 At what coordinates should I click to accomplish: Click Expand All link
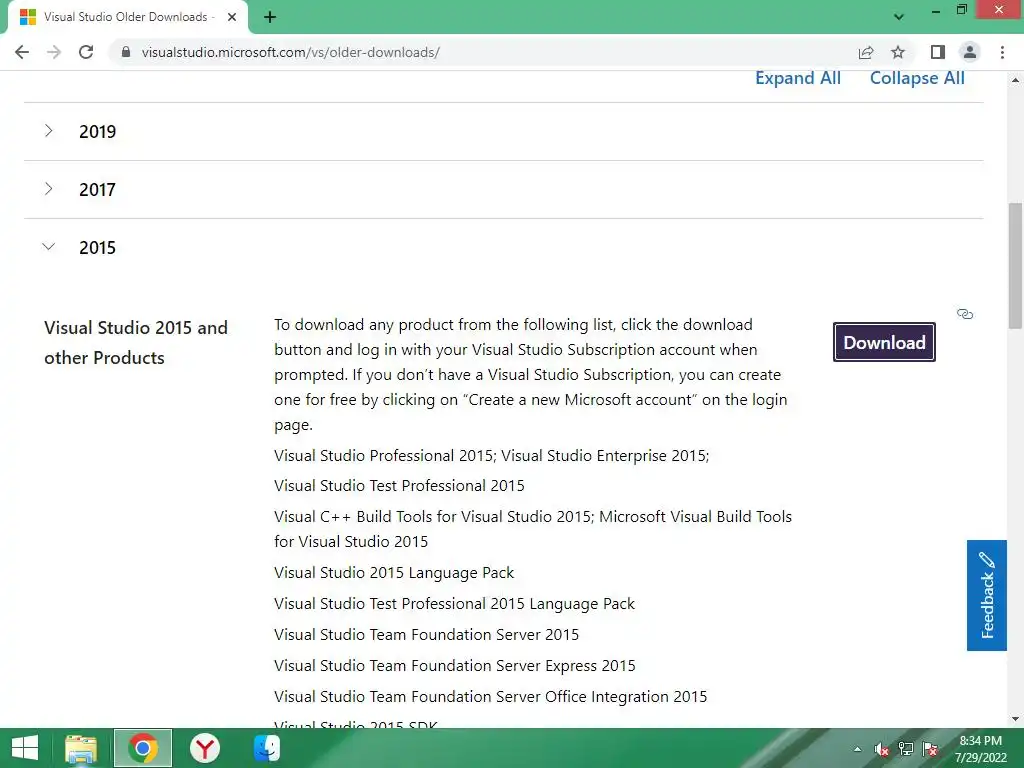pyautogui.click(x=798, y=78)
